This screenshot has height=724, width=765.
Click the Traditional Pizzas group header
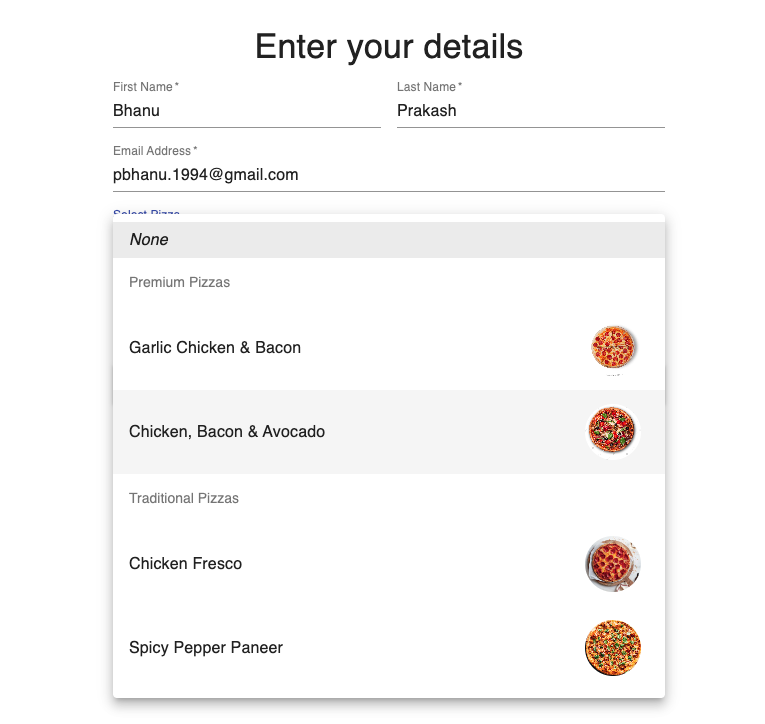[184, 498]
